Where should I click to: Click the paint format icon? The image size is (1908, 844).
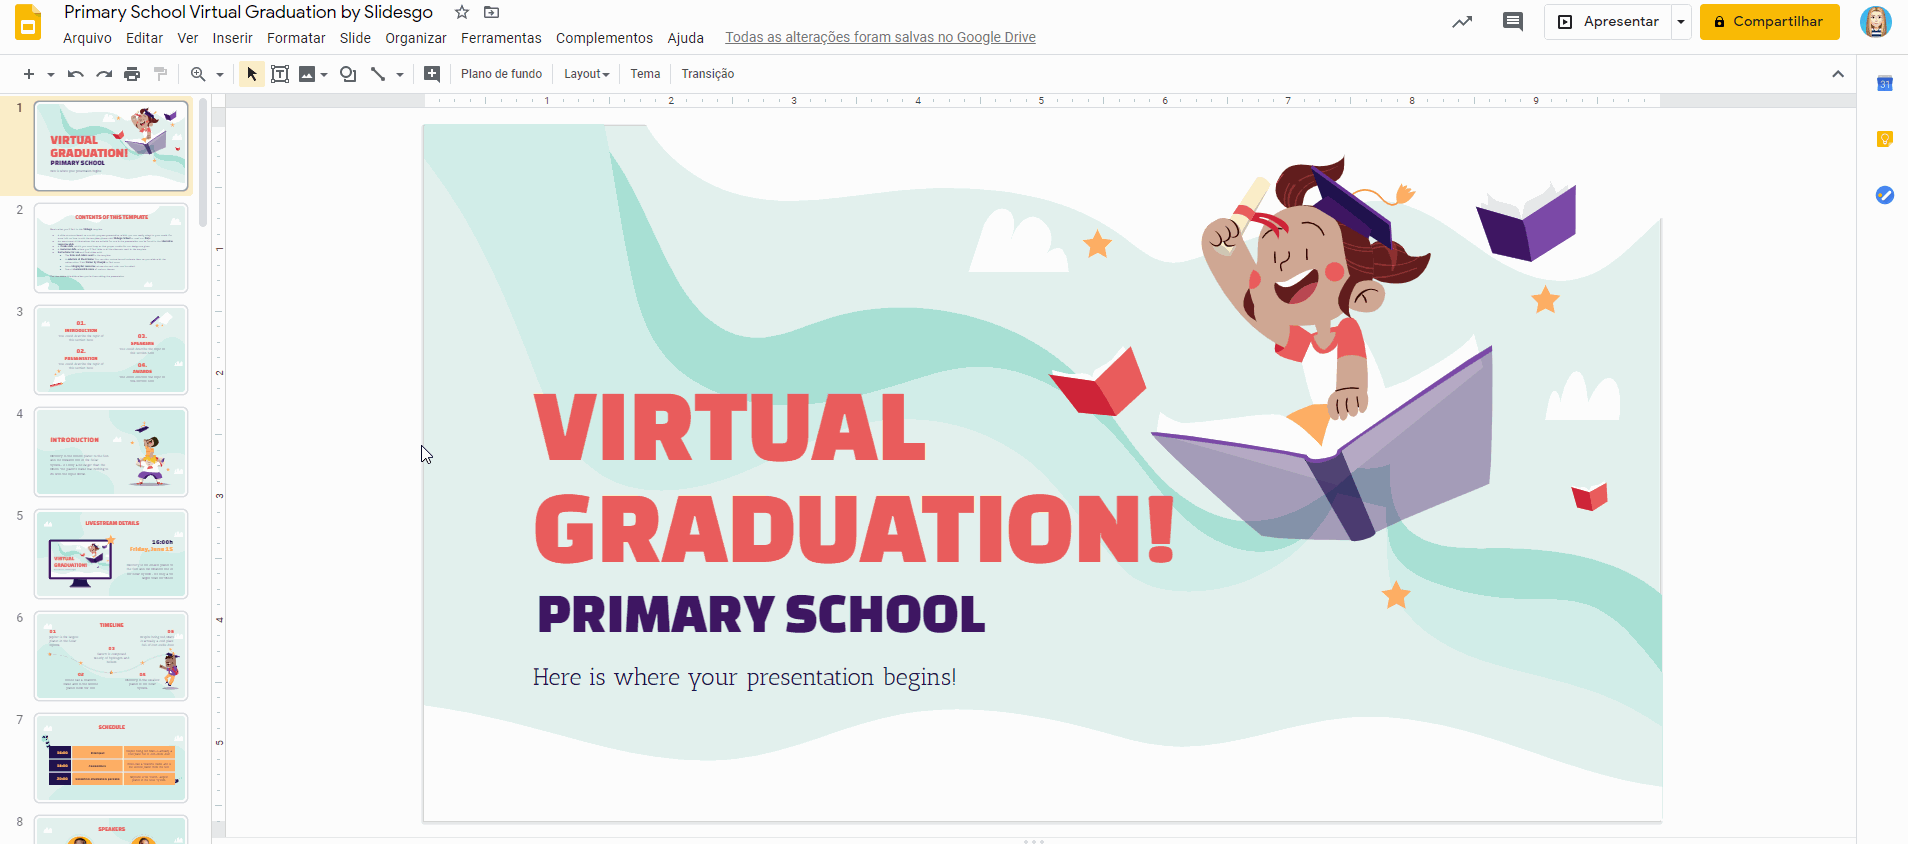[x=160, y=74]
